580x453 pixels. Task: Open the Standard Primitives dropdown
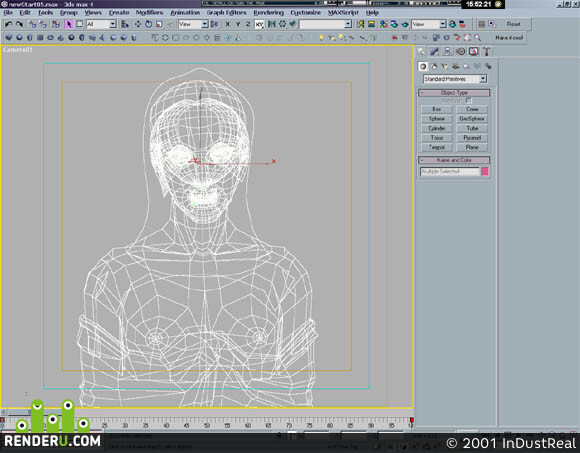click(455, 79)
